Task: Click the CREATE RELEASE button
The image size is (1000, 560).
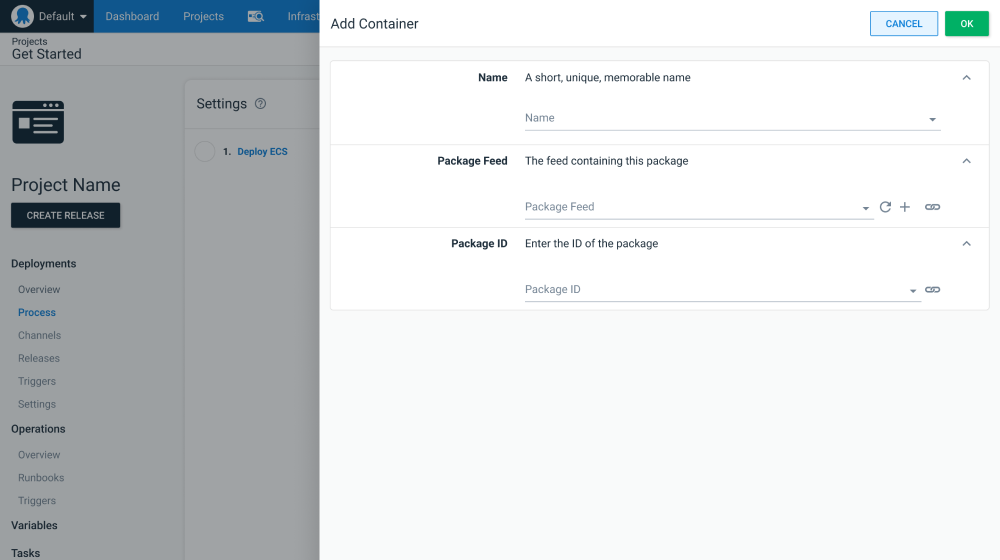Action: coord(66,216)
